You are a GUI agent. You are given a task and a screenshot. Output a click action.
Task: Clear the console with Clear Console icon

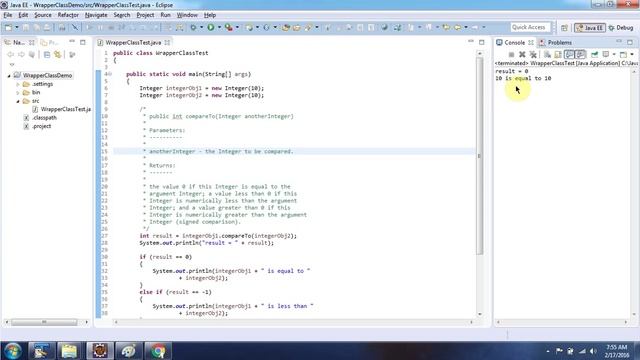click(547, 55)
